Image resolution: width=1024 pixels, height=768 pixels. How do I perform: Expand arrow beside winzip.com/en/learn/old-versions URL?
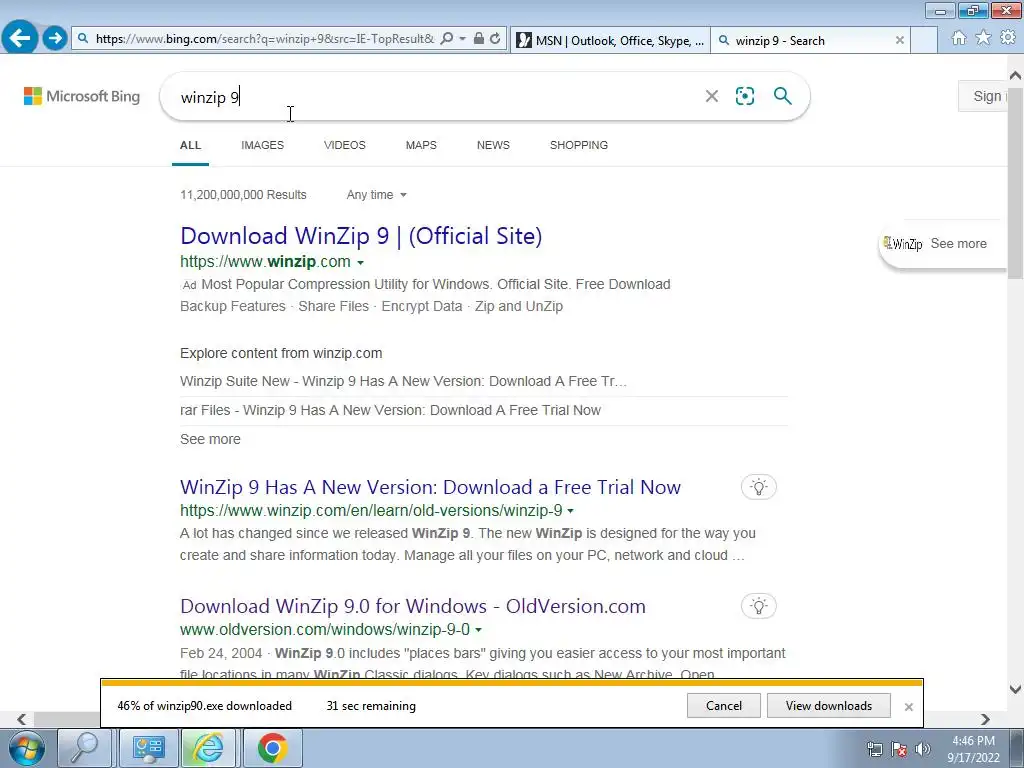570,511
